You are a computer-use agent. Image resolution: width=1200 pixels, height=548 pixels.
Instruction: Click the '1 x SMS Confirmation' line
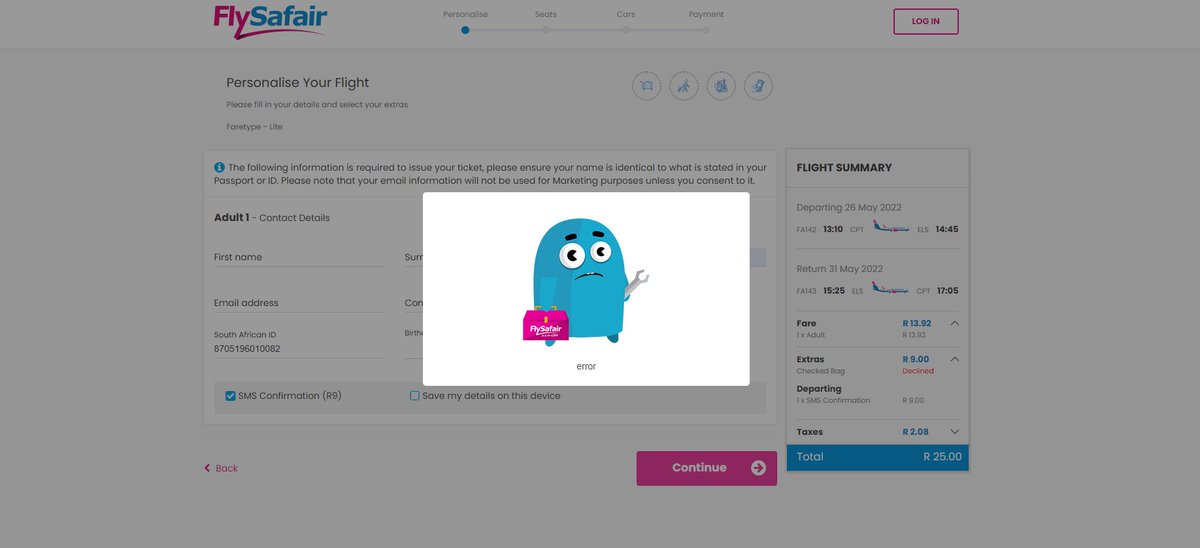833,400
